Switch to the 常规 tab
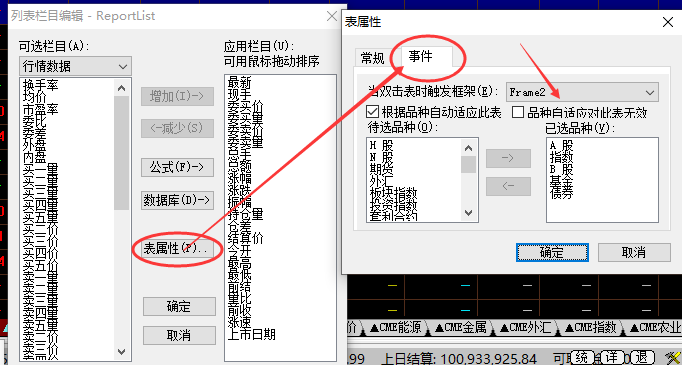 372,58
